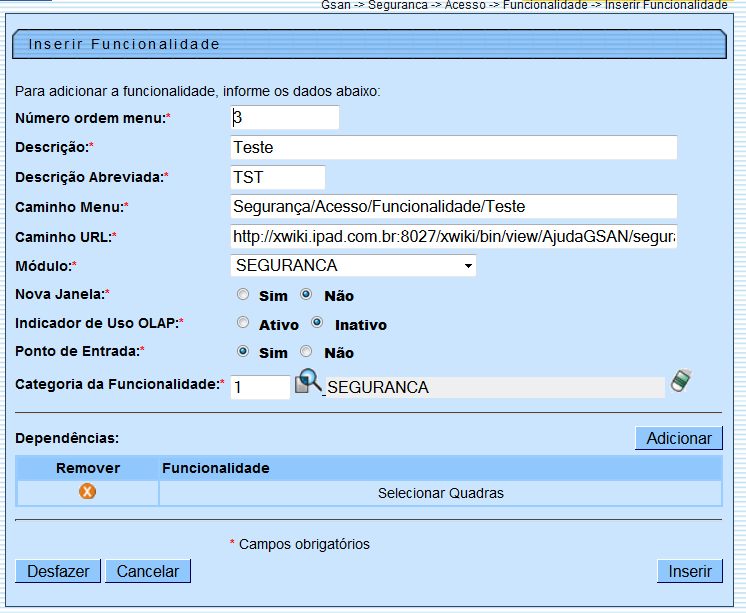Image resolution: width=746 pixels, height=613 pixels.
Task: Click the Inserir button
Action: click(689, 571)
